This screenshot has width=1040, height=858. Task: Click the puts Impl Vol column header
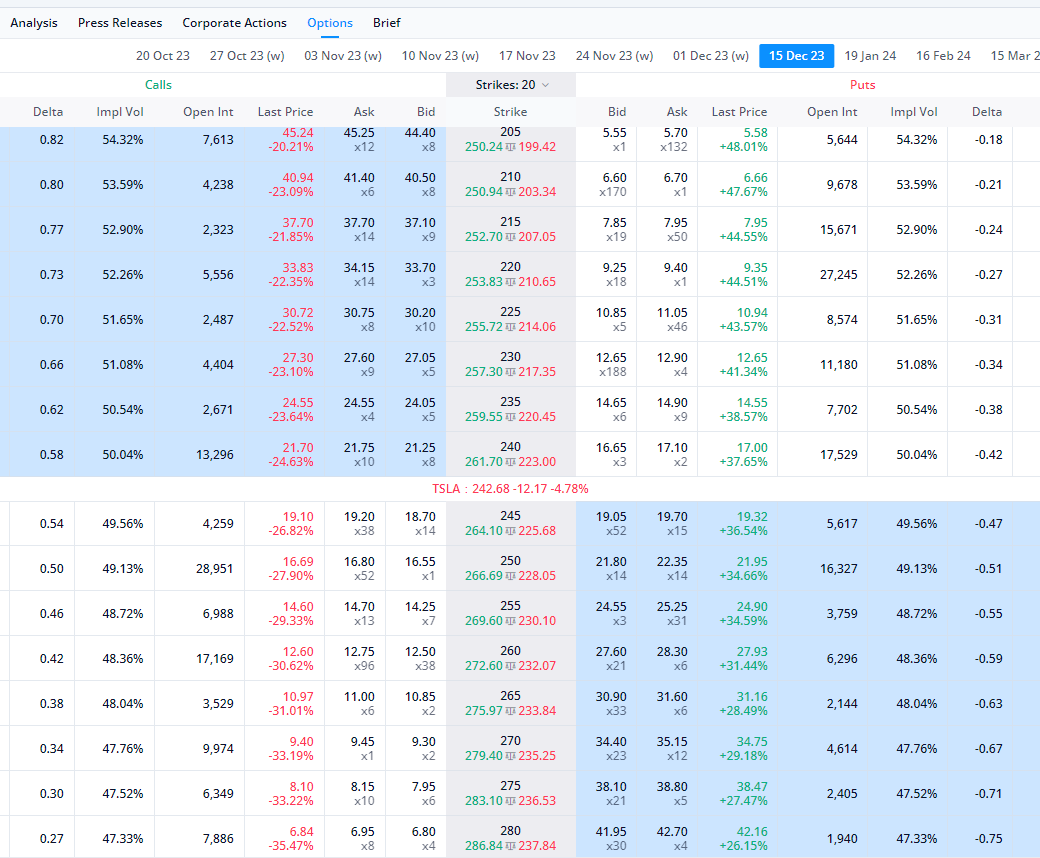914,112
